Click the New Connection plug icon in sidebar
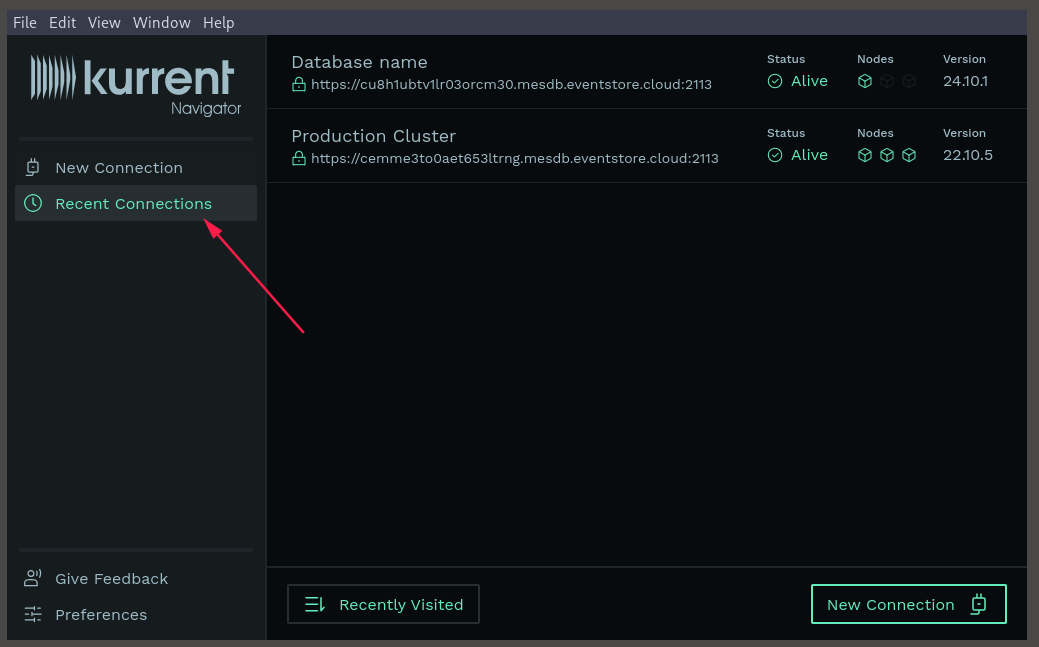This screenshot has width=1039, height=647. tap(33, 168)
